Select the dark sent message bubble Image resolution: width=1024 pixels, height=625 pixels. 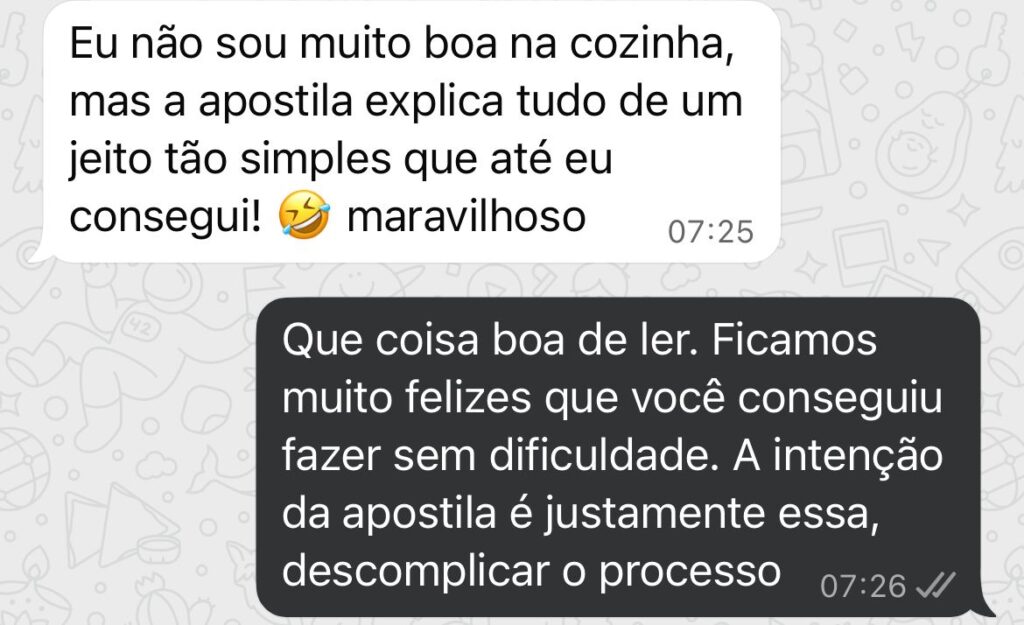coord(620,457)
